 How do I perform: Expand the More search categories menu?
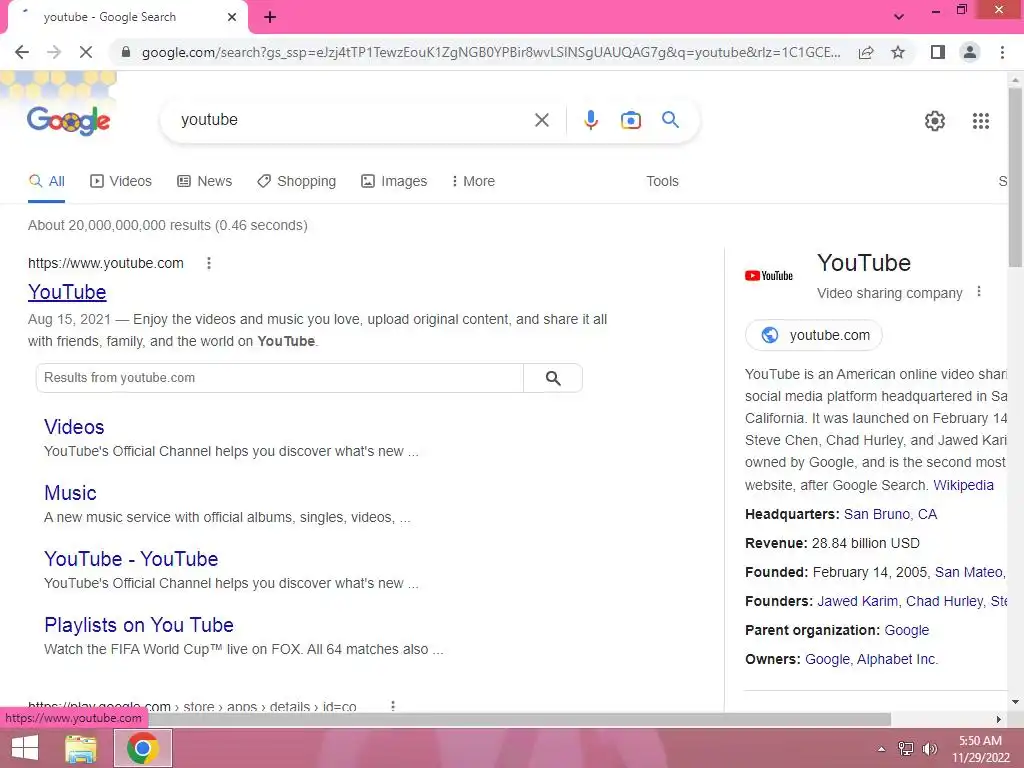pyautogui.click(x=473, y=182)
